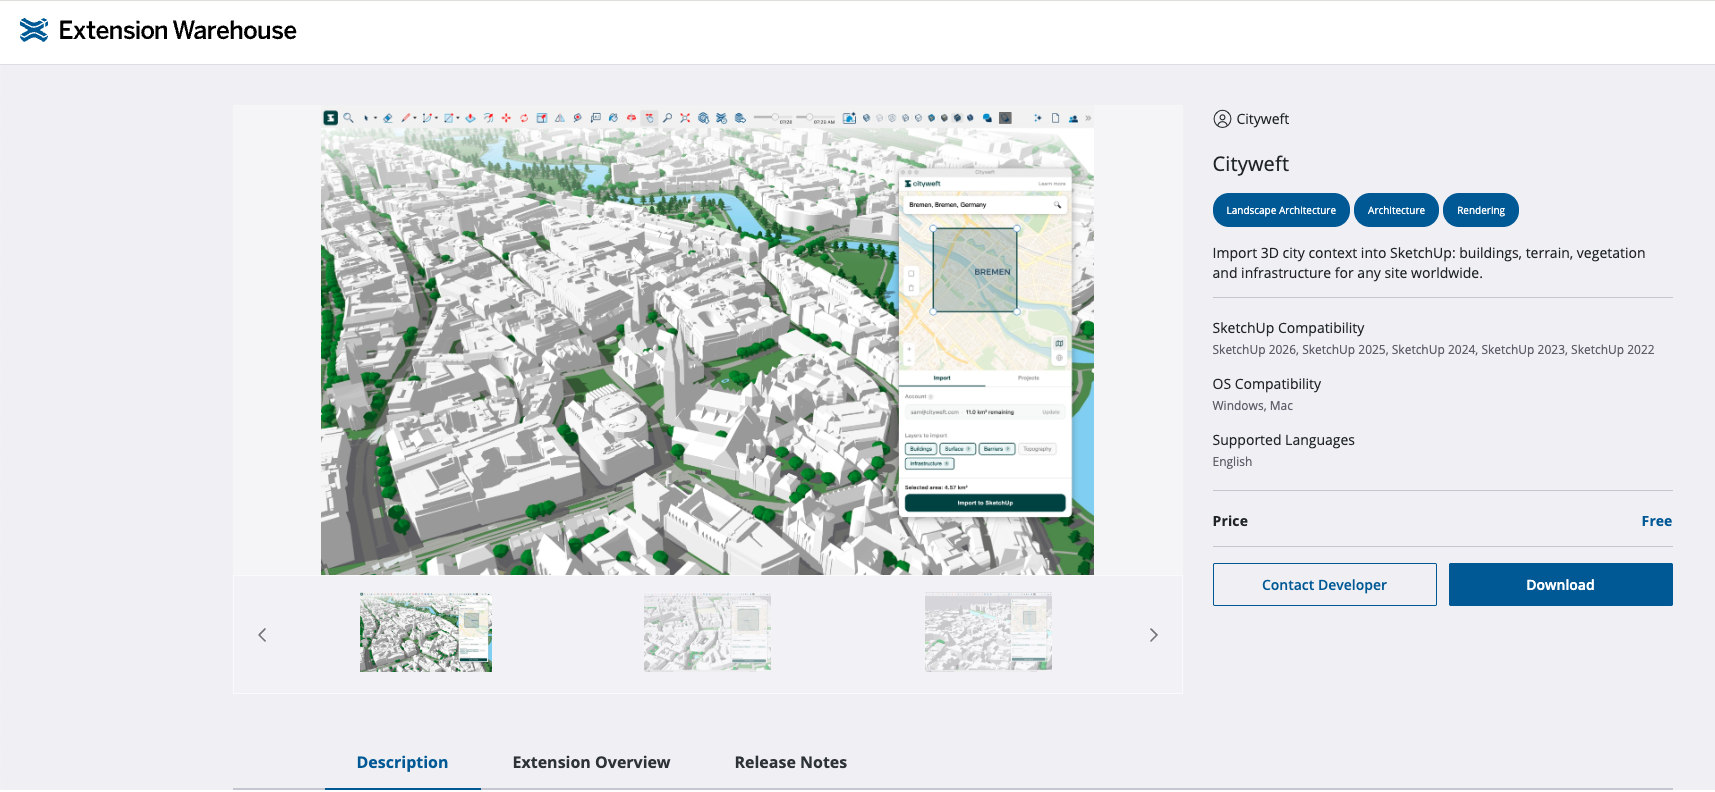
Task: Select the Landscape Architecture tag
Action: 1281,210
